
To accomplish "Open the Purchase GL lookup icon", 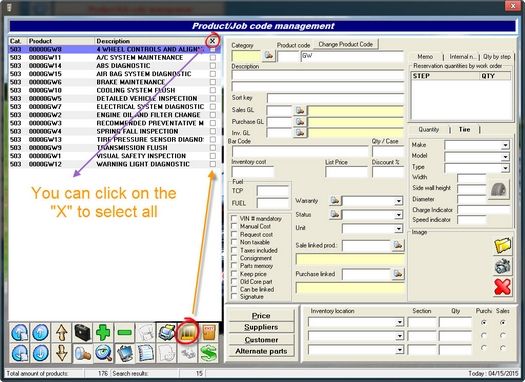I will point(300,122).
